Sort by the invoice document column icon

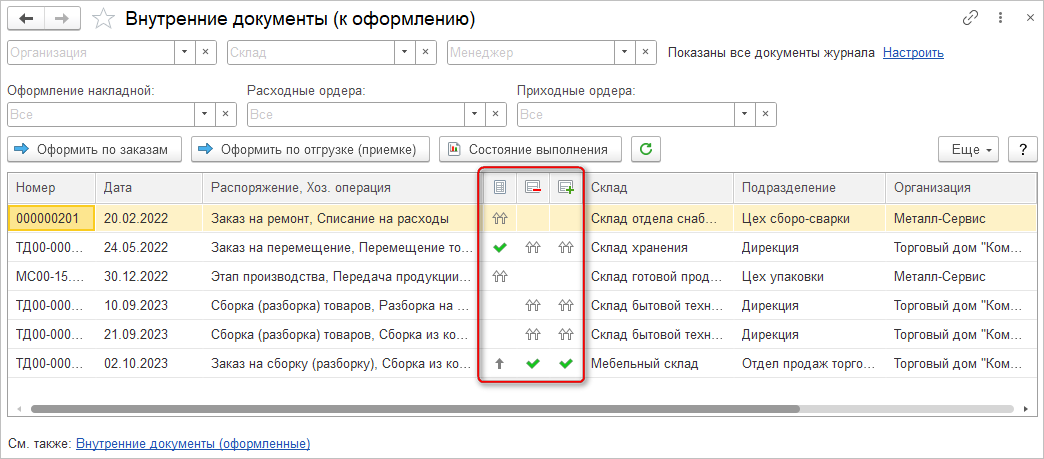(499, 188)
